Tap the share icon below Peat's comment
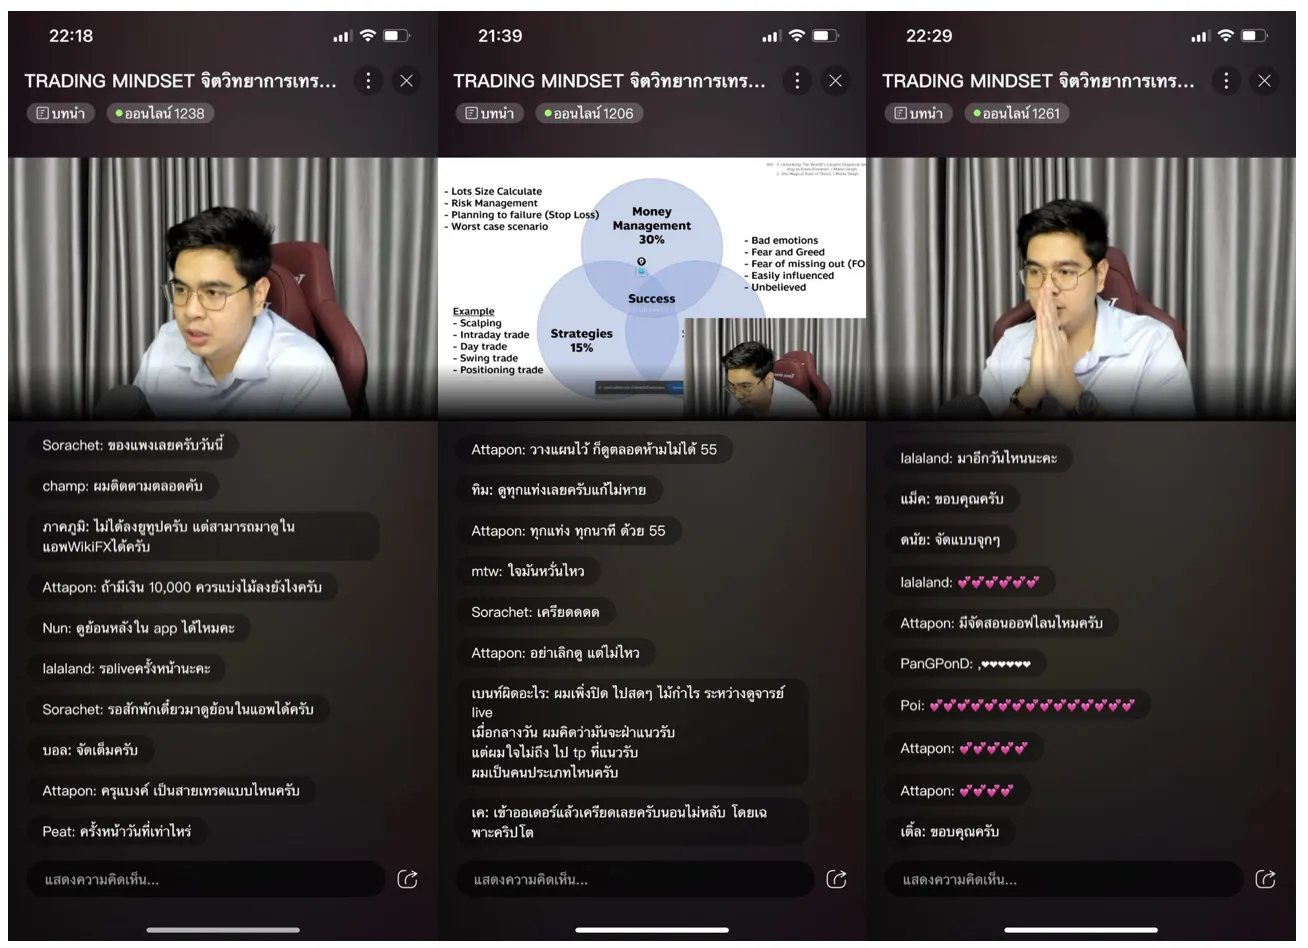Screen dimensions: 1308x948 coord(408,880)
